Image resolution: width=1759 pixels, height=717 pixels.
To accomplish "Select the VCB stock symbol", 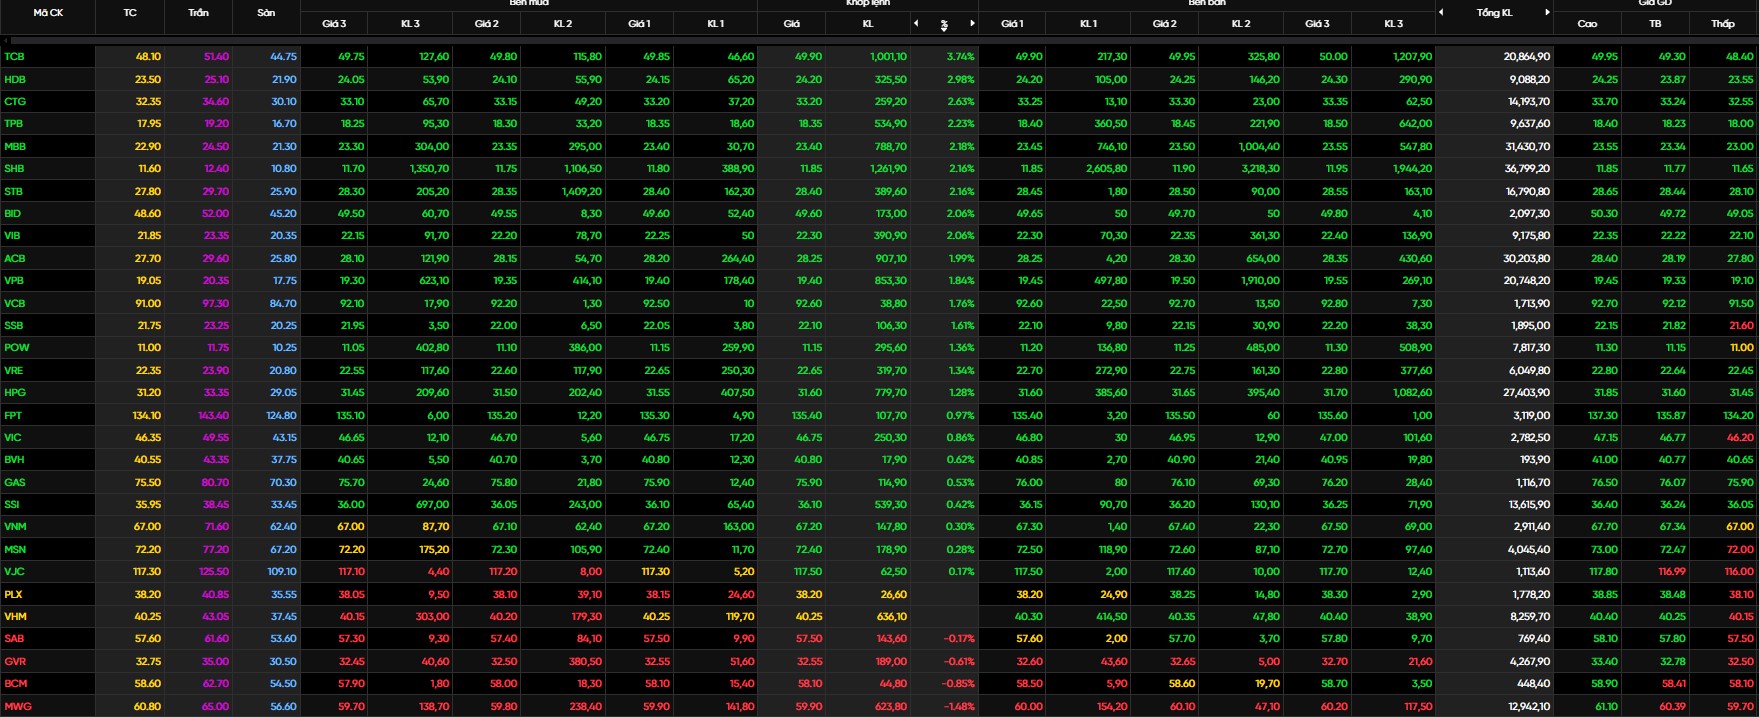I will 14,303.
